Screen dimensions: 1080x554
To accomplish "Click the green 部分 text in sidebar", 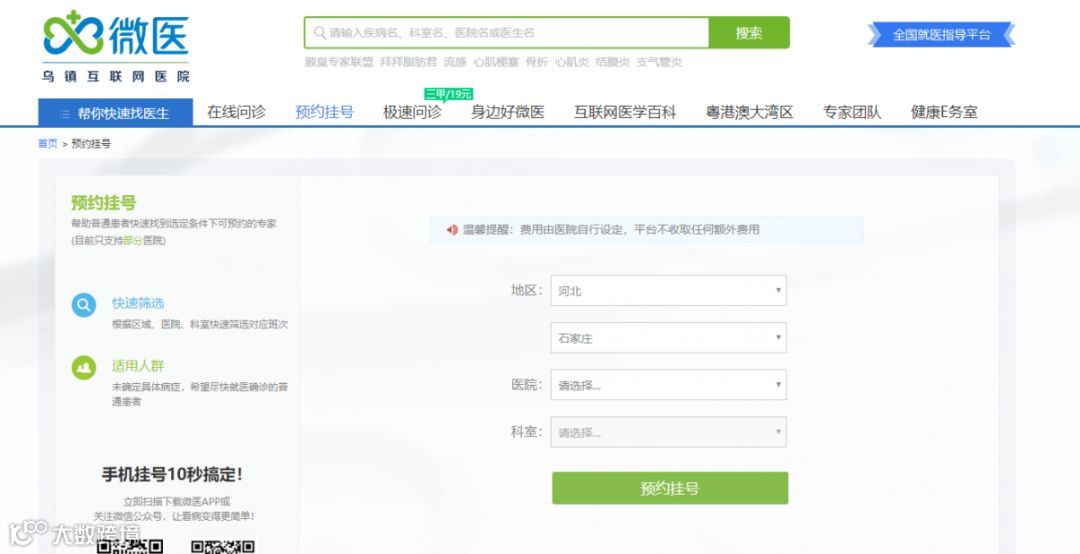I will point(133,240).
